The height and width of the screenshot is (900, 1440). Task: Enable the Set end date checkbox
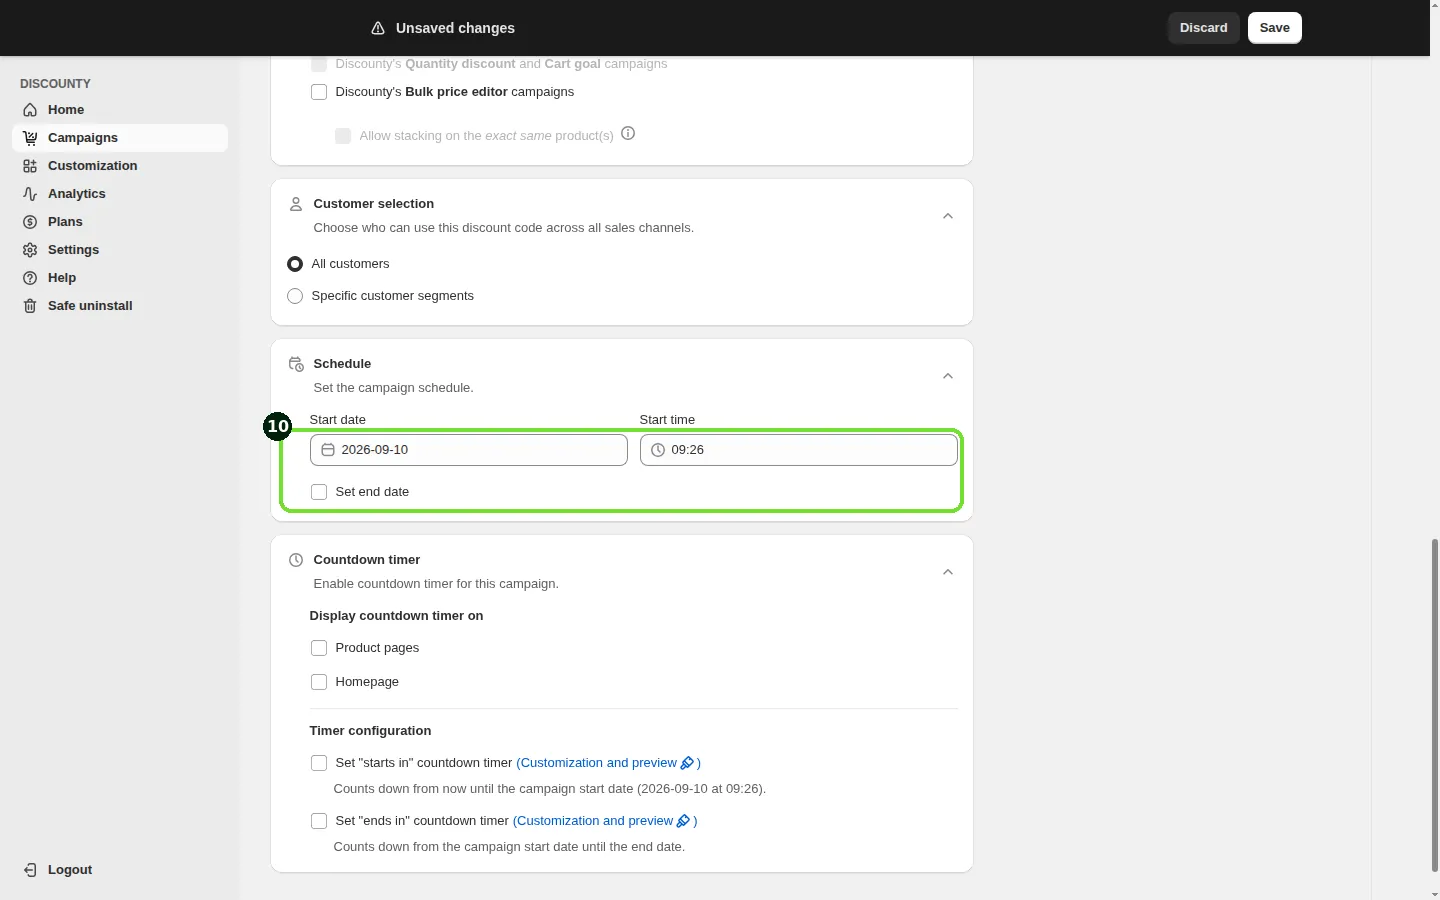(x=319, y=492)
